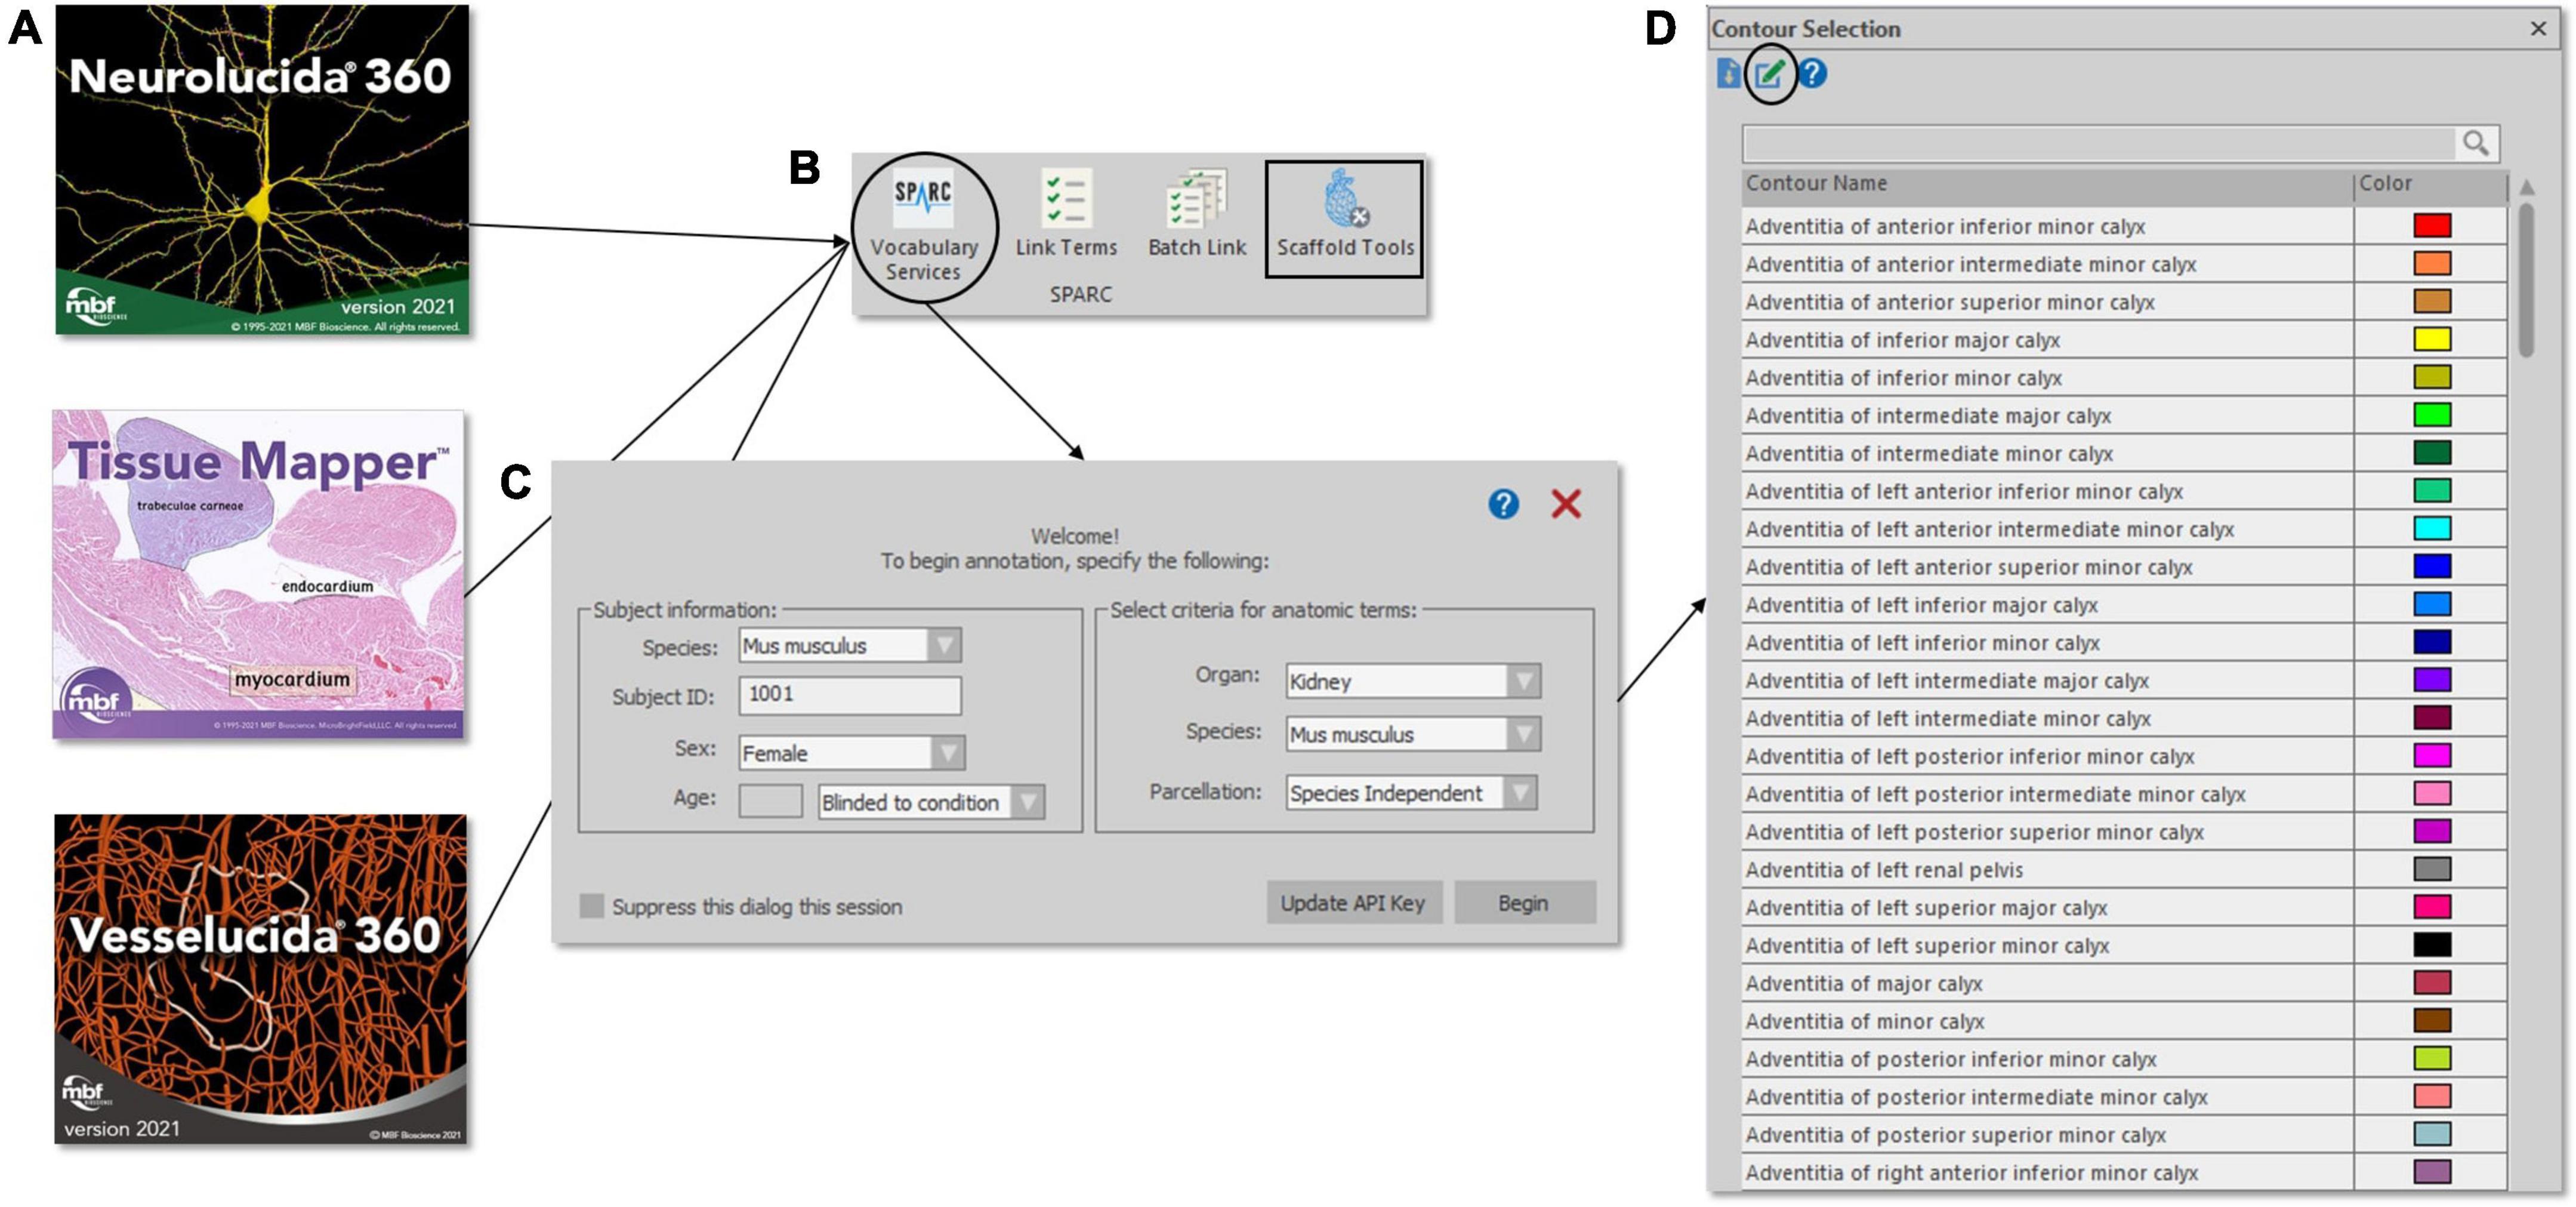The image size is (2576, 1207).
Task: Select Adventitia of intermediate minor calyx
Action: point(2124,453)
